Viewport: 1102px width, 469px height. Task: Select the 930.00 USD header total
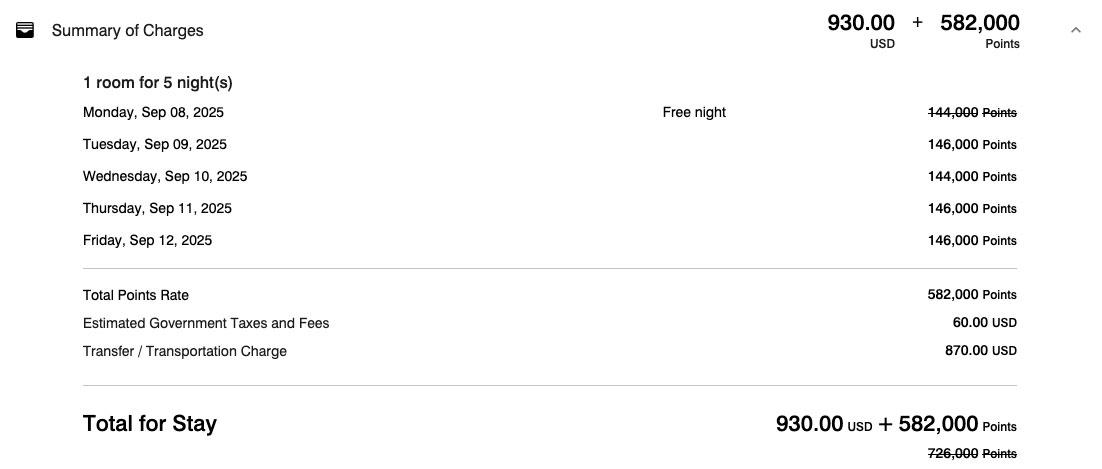coord(861,31)
